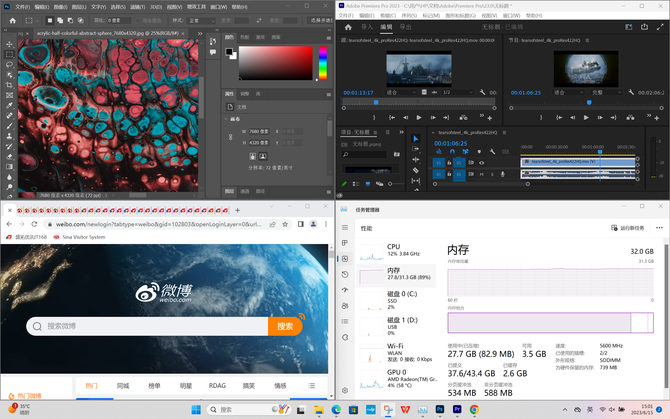Click the Photoshop rainbow hue slider
The width and height of the screenshot is (670, 419).
pos(323,63)
